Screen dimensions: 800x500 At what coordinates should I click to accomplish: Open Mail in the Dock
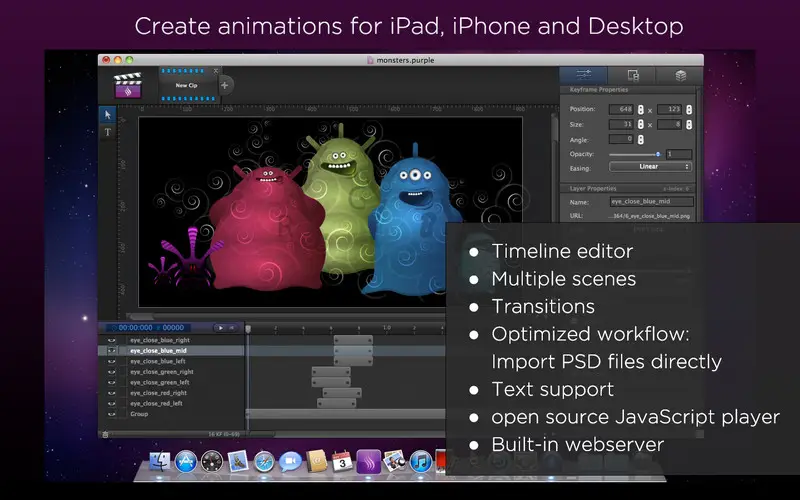click(238, 462)
